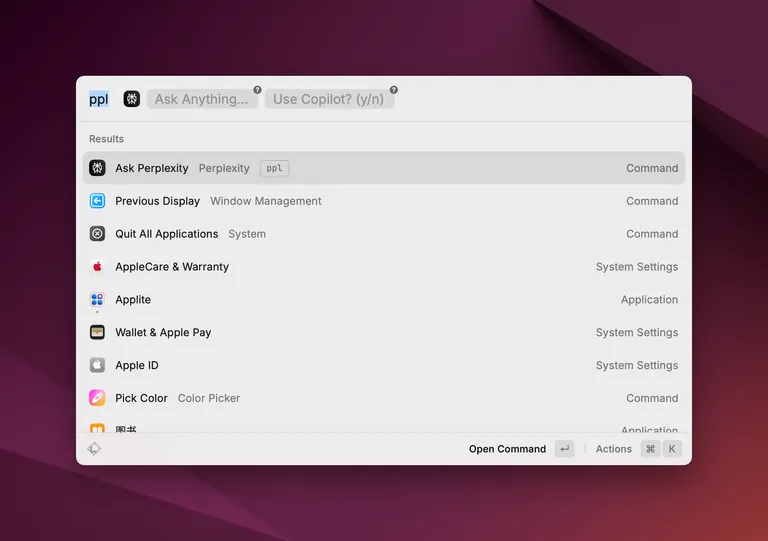Select Quit All Applications command
The height and width of the screenshot is (541, 768).
(384, 234)
